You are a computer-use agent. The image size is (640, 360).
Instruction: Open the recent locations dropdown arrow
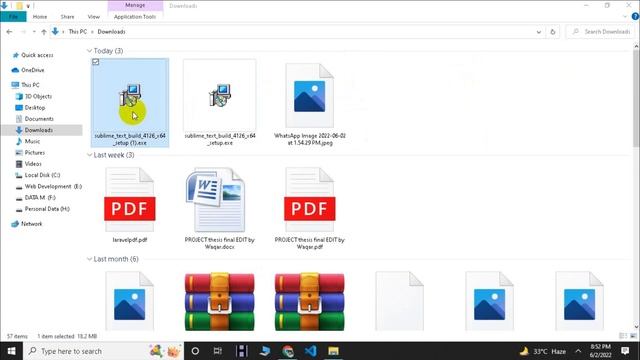point(34,31)
